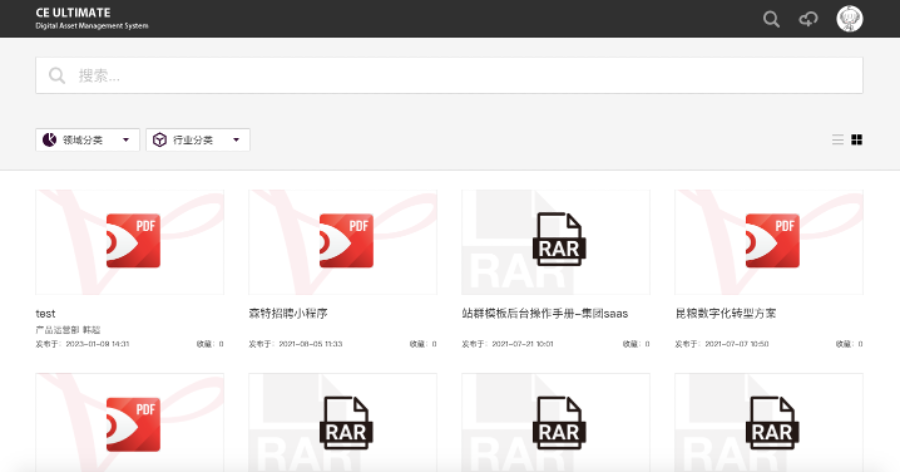Open the RAR thumbnail below the 昆粮数字化转型方案 card
Screen dimensions: 902x472
[x=769, y=423]
